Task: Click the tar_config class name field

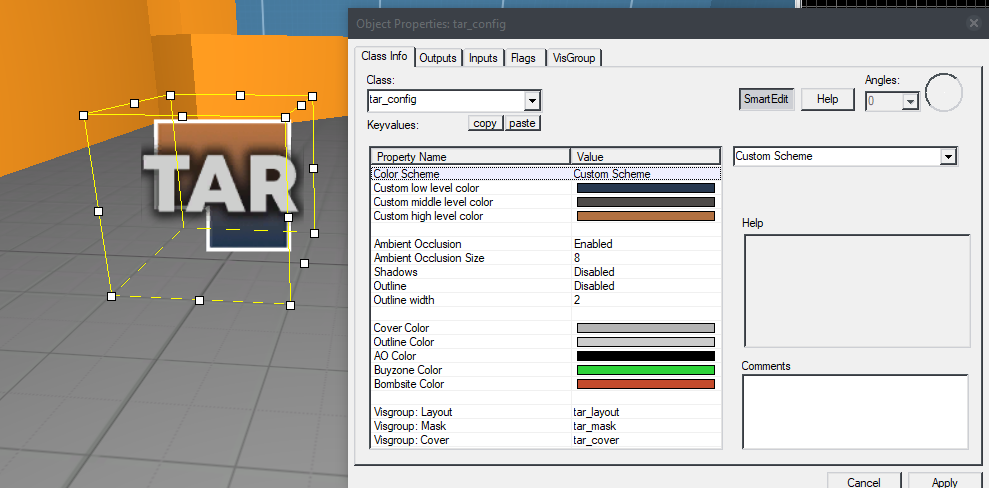Action: click(446, 100)
